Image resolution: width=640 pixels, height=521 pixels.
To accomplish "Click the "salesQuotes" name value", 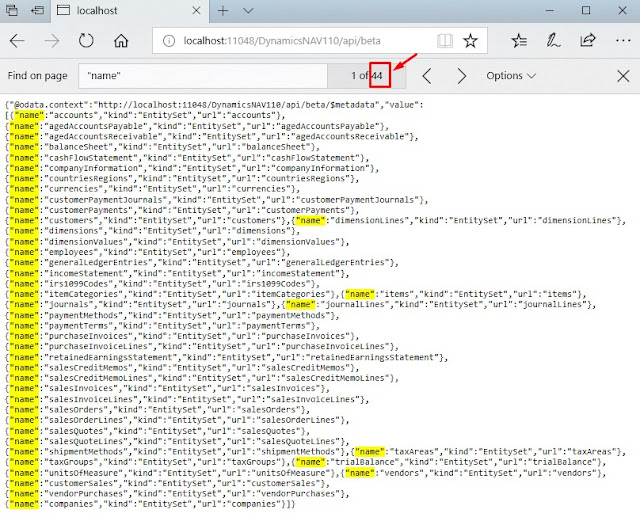I will [79, 431].
